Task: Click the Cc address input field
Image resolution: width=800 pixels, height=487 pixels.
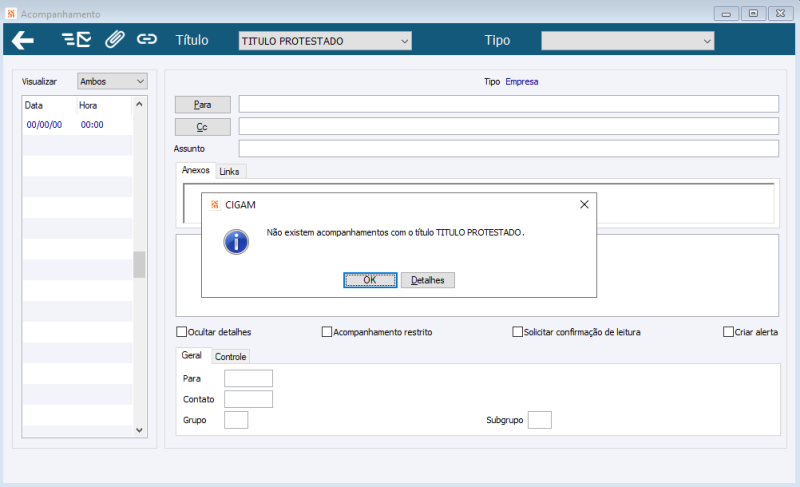Action: (x=509, y=126)
